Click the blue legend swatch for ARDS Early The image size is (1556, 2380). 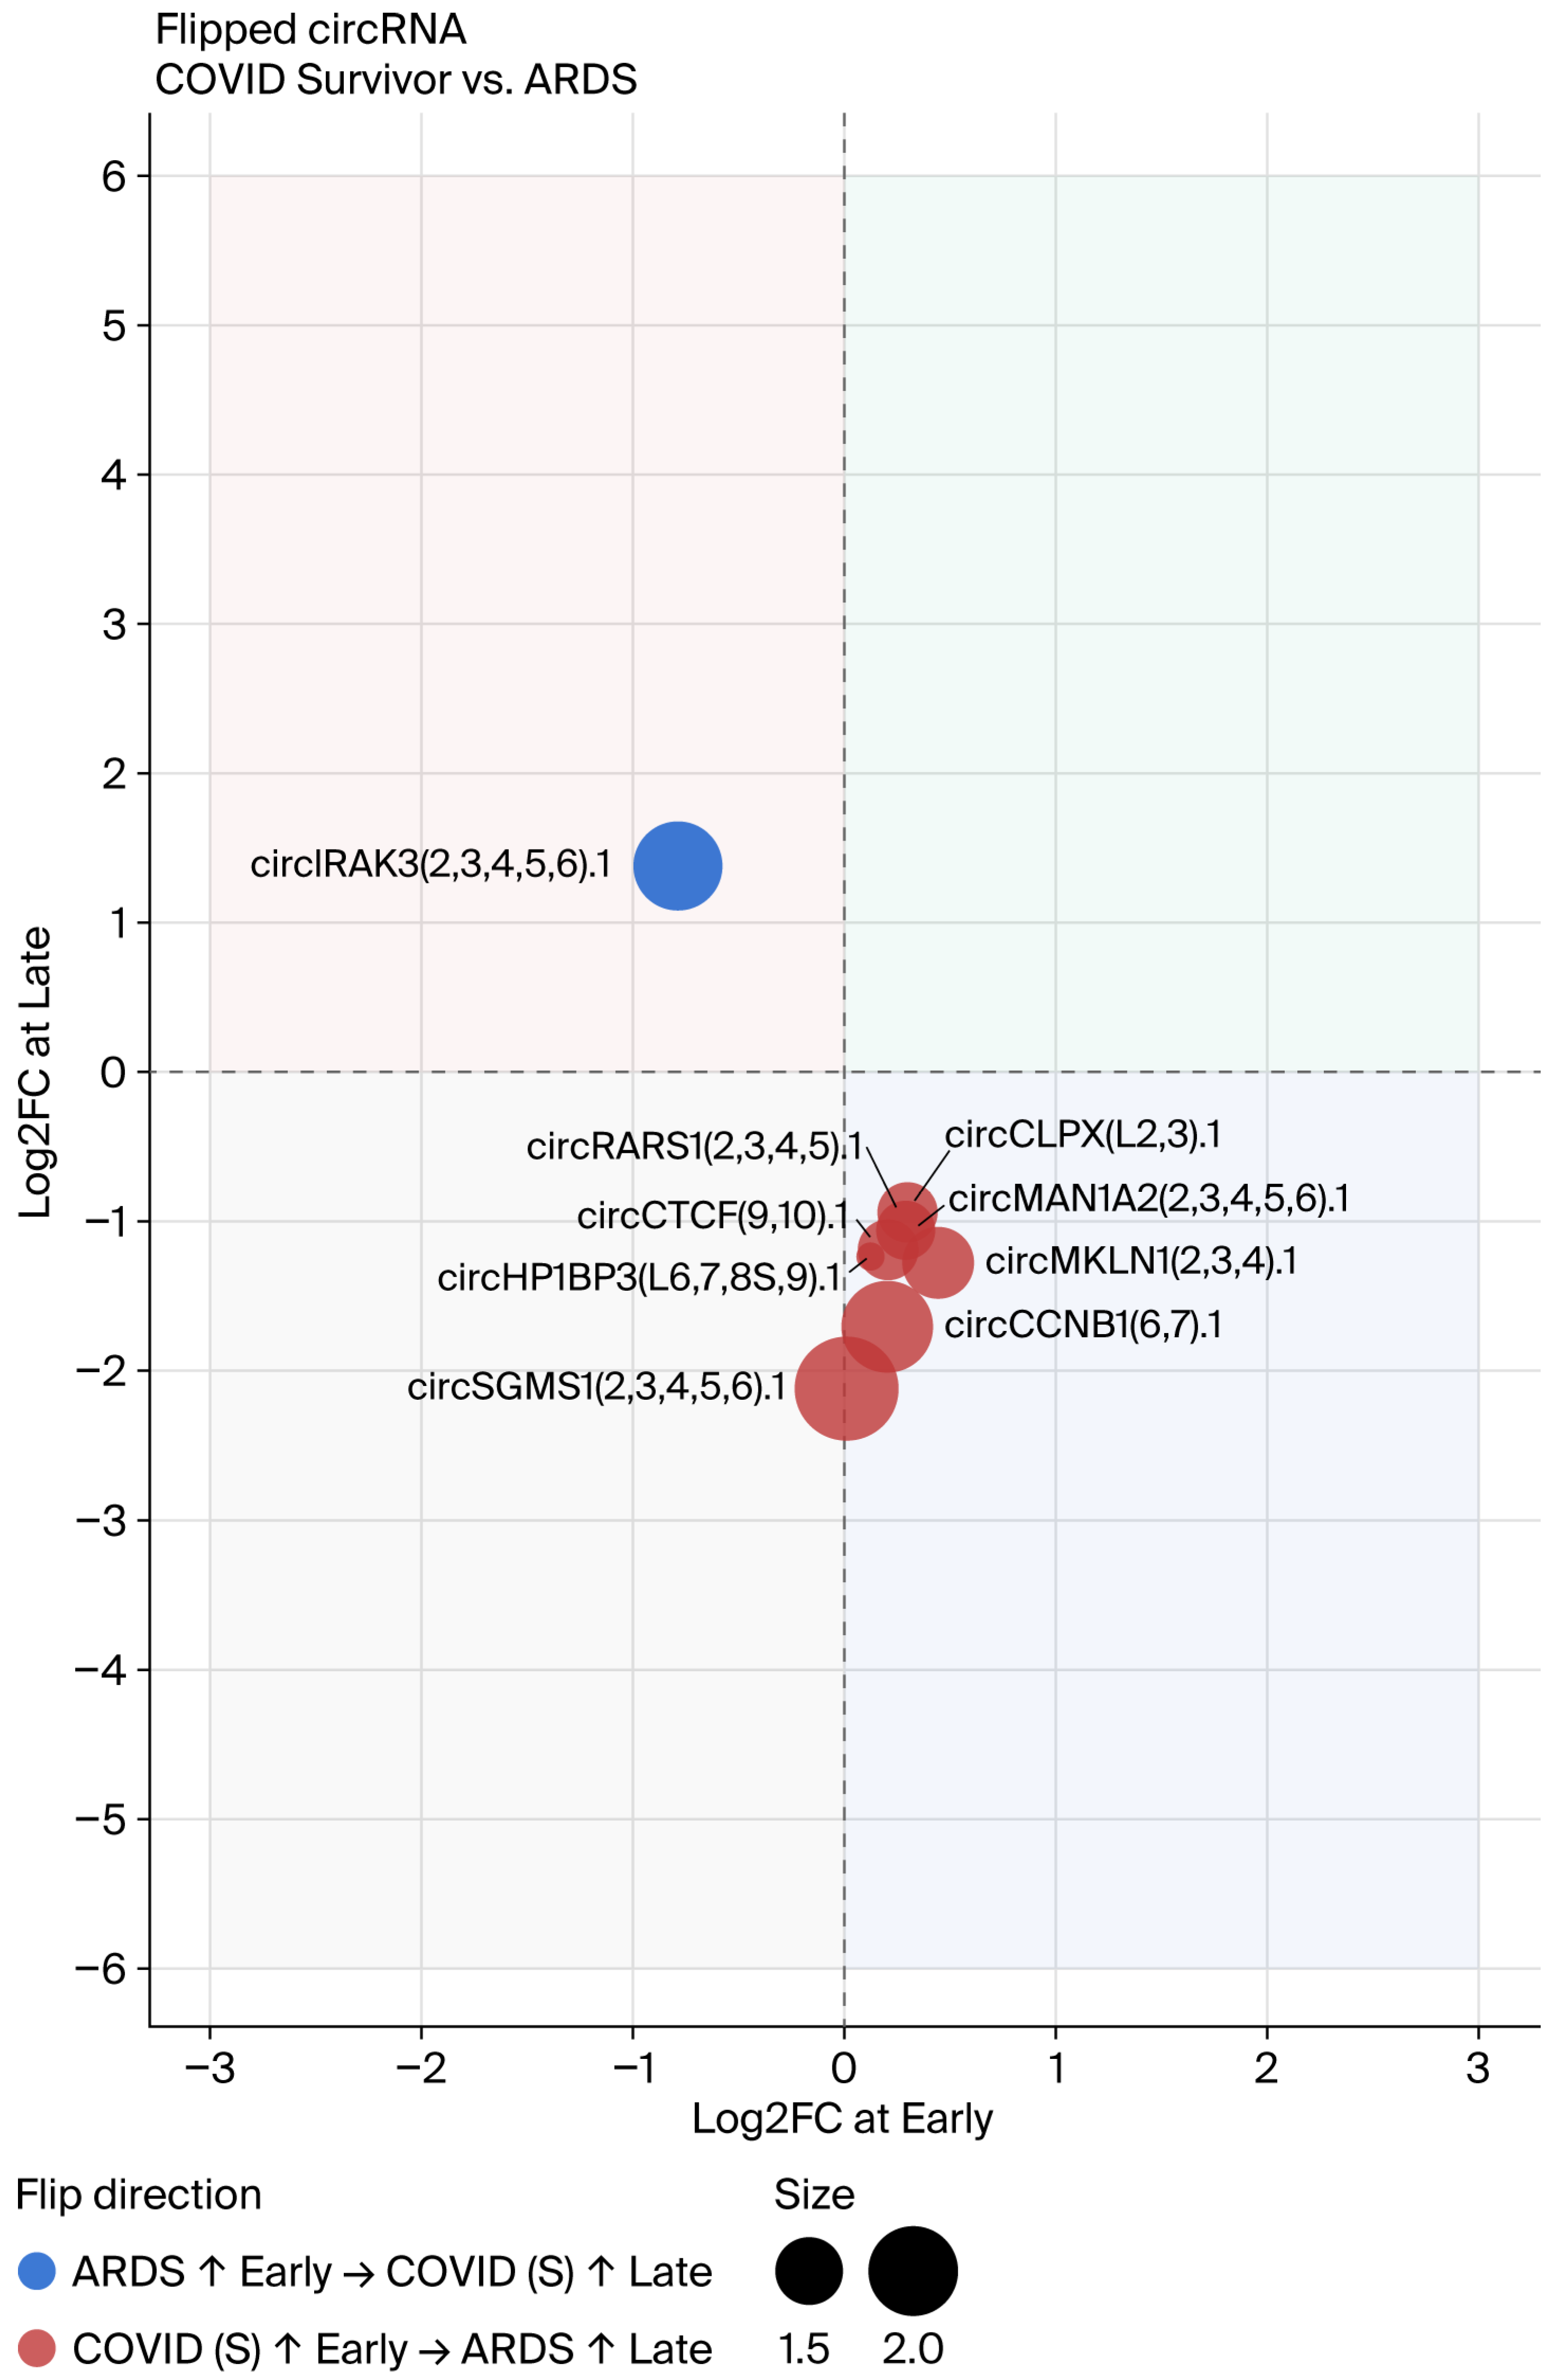(x=37, y=2271)
